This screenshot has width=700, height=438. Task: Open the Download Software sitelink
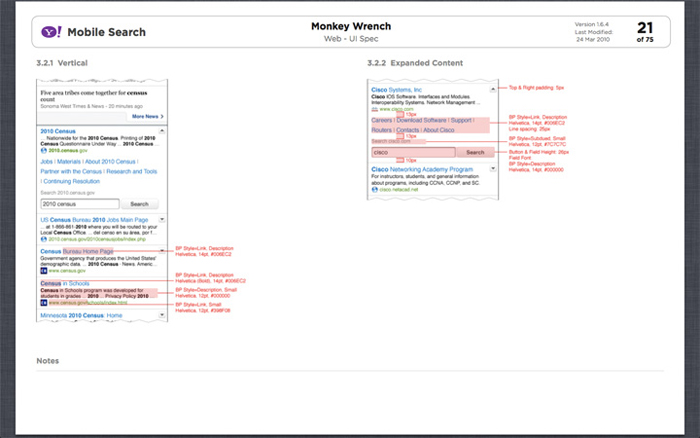[x=421, y=121]
